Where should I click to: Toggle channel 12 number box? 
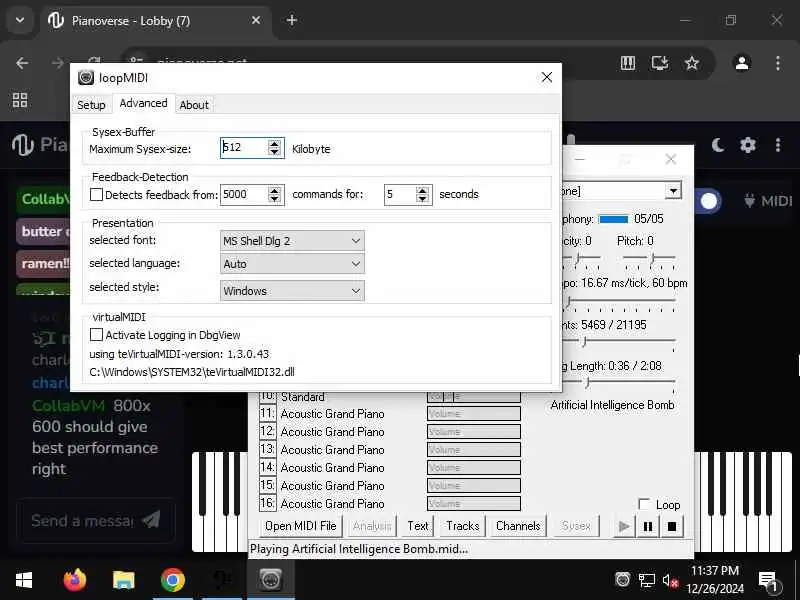pos(268,431)
